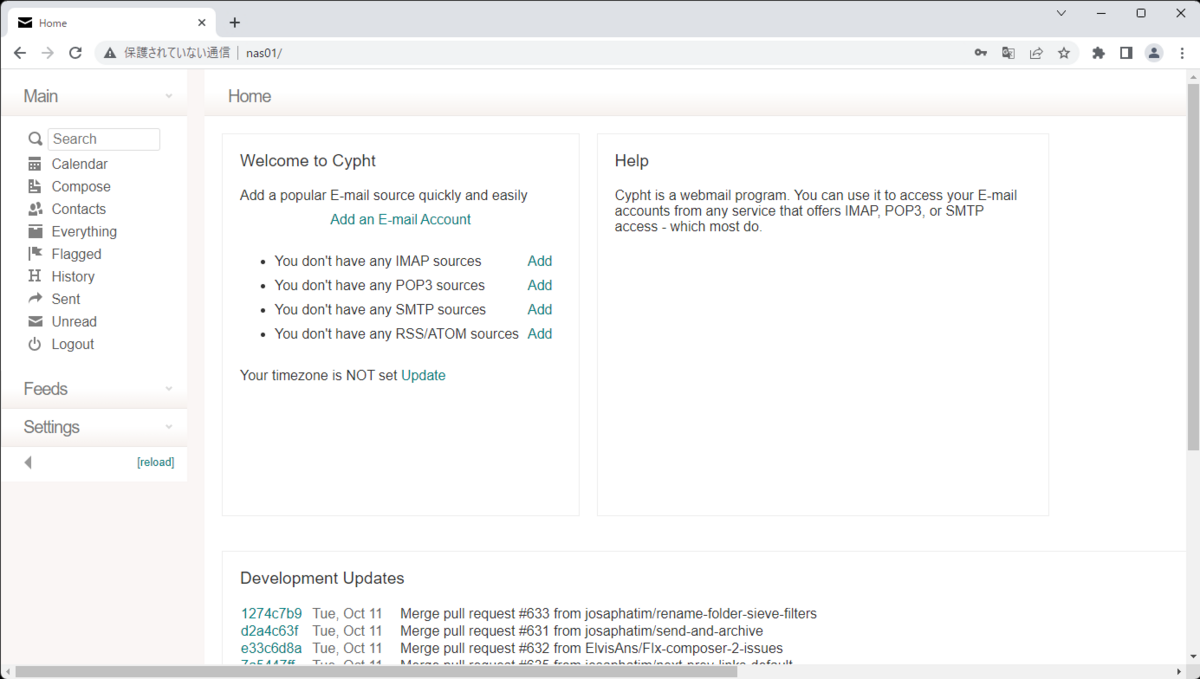Click Add next to IMAP sources

540,261
